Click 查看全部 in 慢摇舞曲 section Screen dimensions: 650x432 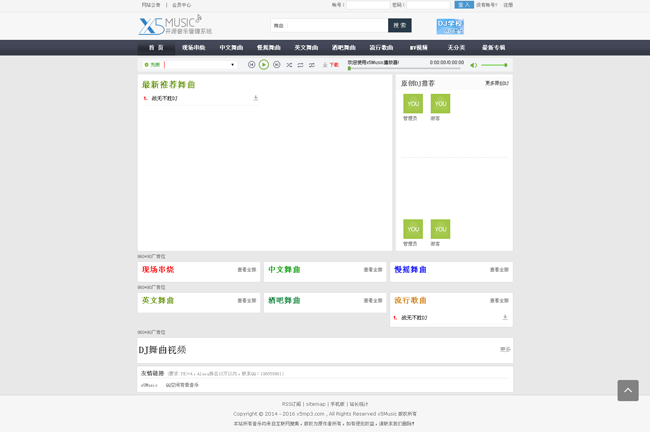click(499, 270)
